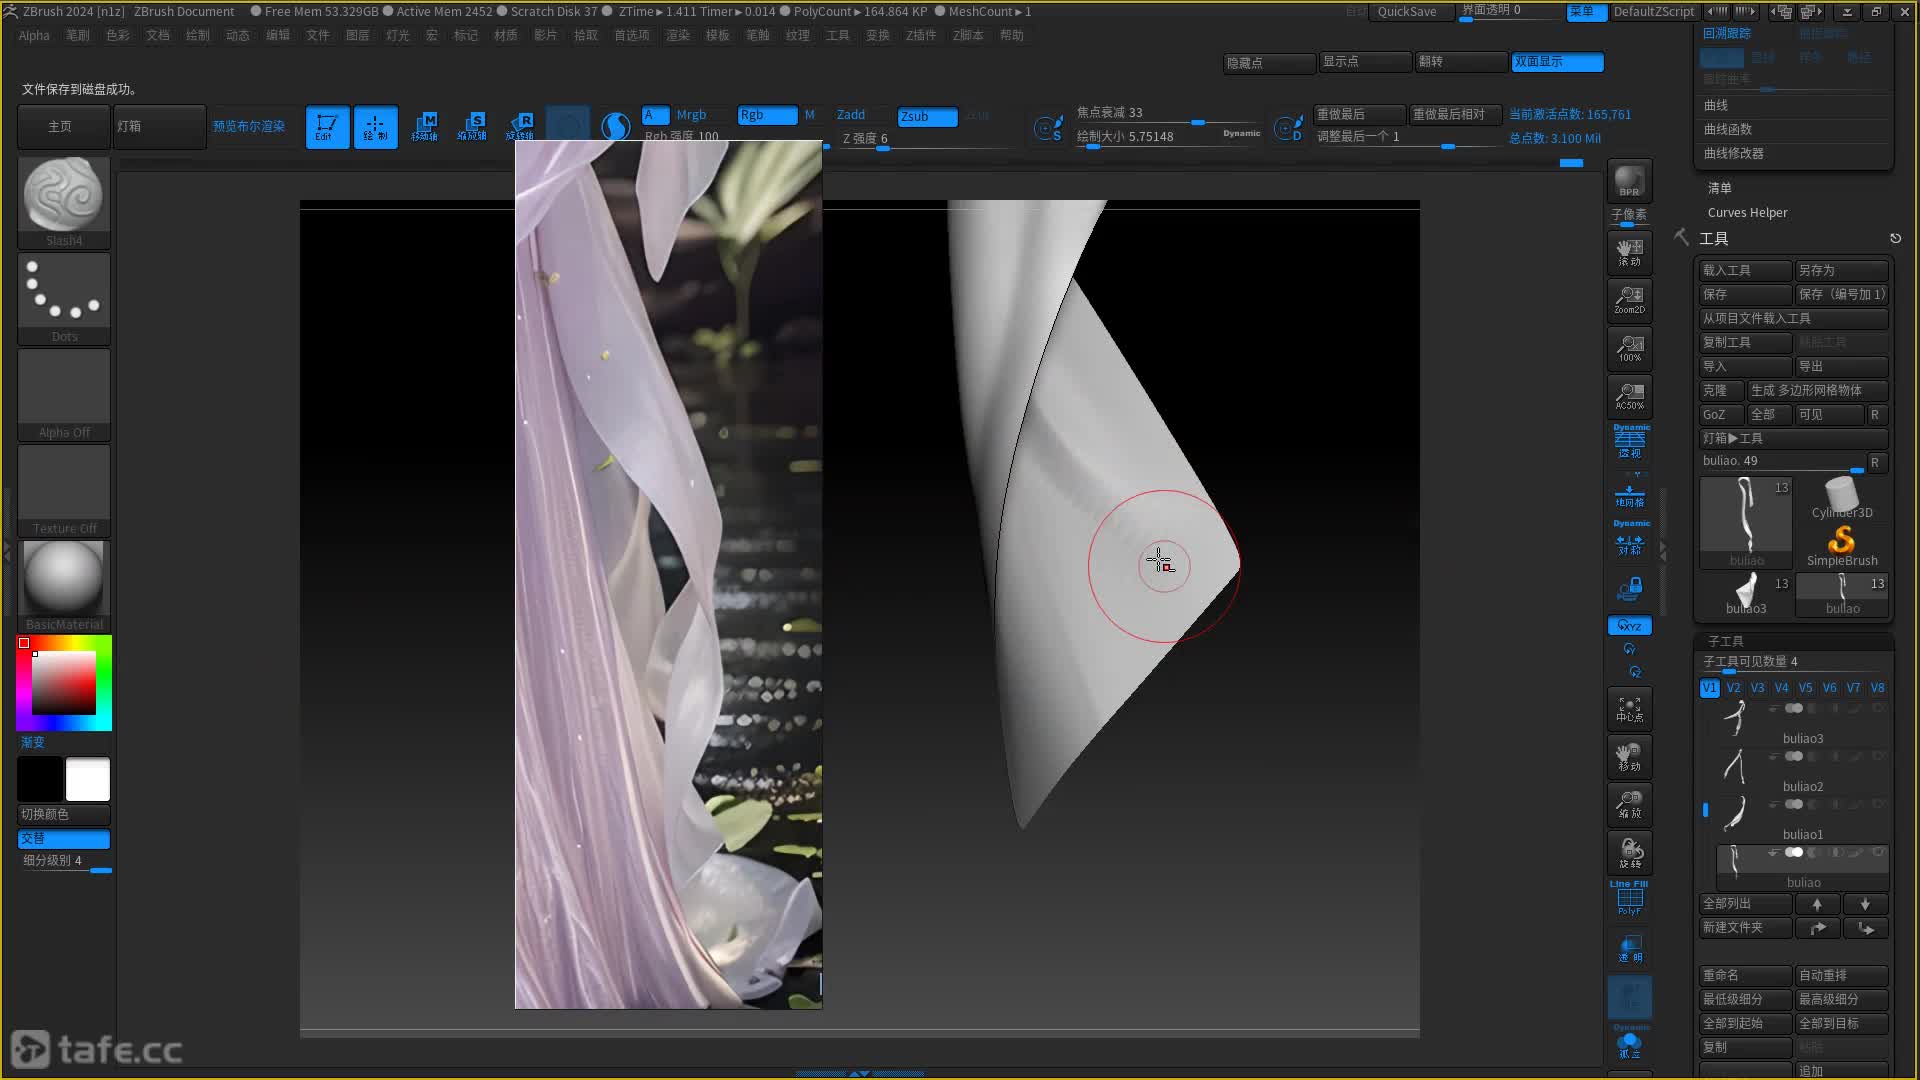Expand 灯箱▶工具 LightBox tools
The image size is (1920, 1080).
[x=1794, y=439]
